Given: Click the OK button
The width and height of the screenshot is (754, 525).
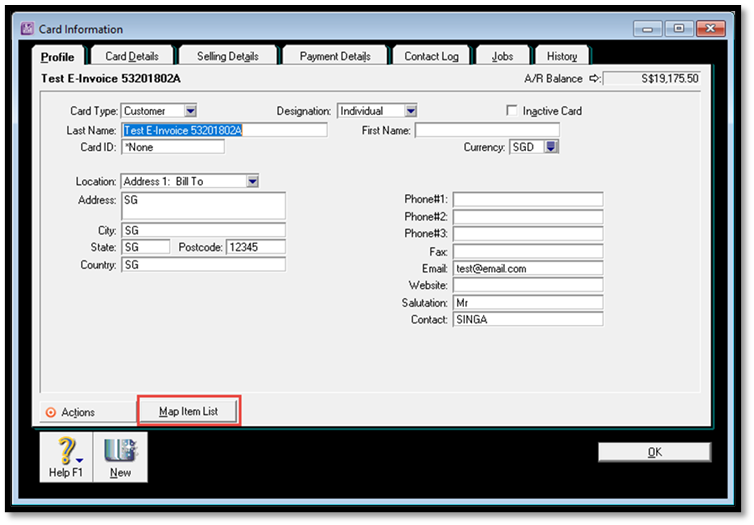Looking at the screenshot, I should (x=654, y=452).
